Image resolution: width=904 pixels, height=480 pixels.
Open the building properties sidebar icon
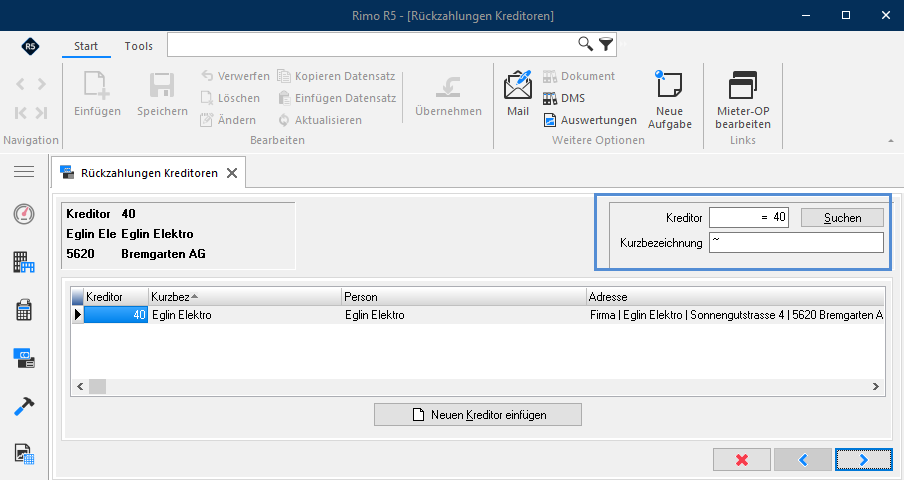tap(24, 262)
